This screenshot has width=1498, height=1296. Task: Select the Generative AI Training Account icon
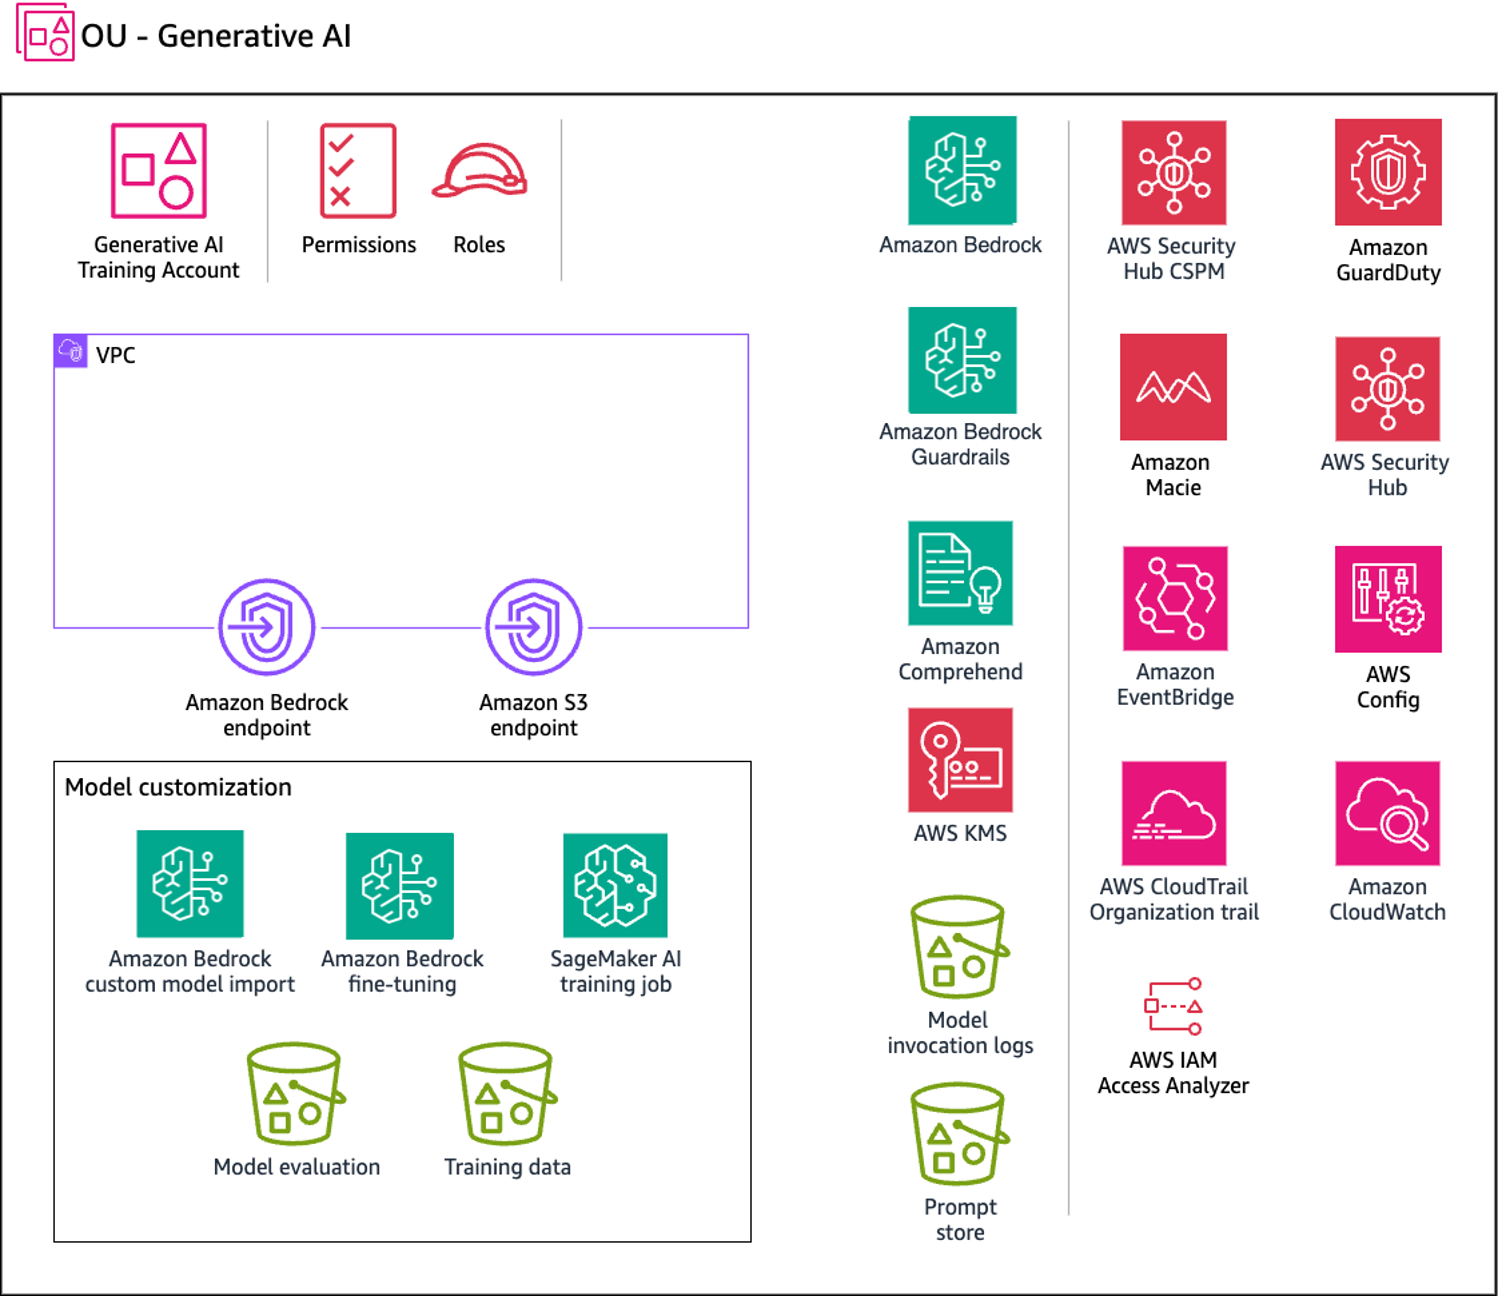(159, 171)
